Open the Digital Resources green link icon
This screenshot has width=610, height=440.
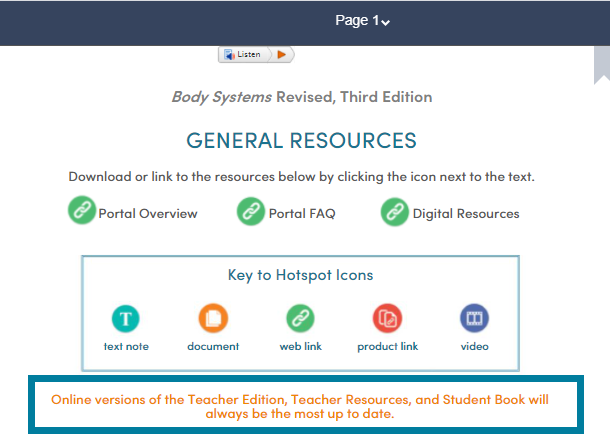pyautogui.click(x=395, y=212)
